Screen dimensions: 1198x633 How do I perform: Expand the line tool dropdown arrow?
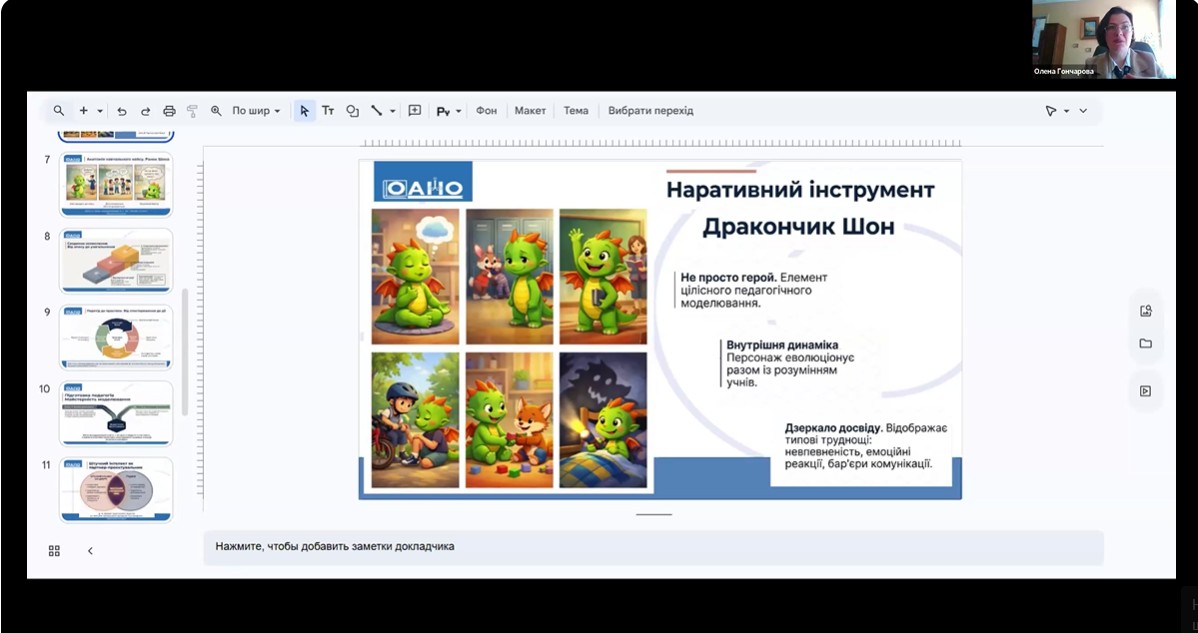(392, 111)
